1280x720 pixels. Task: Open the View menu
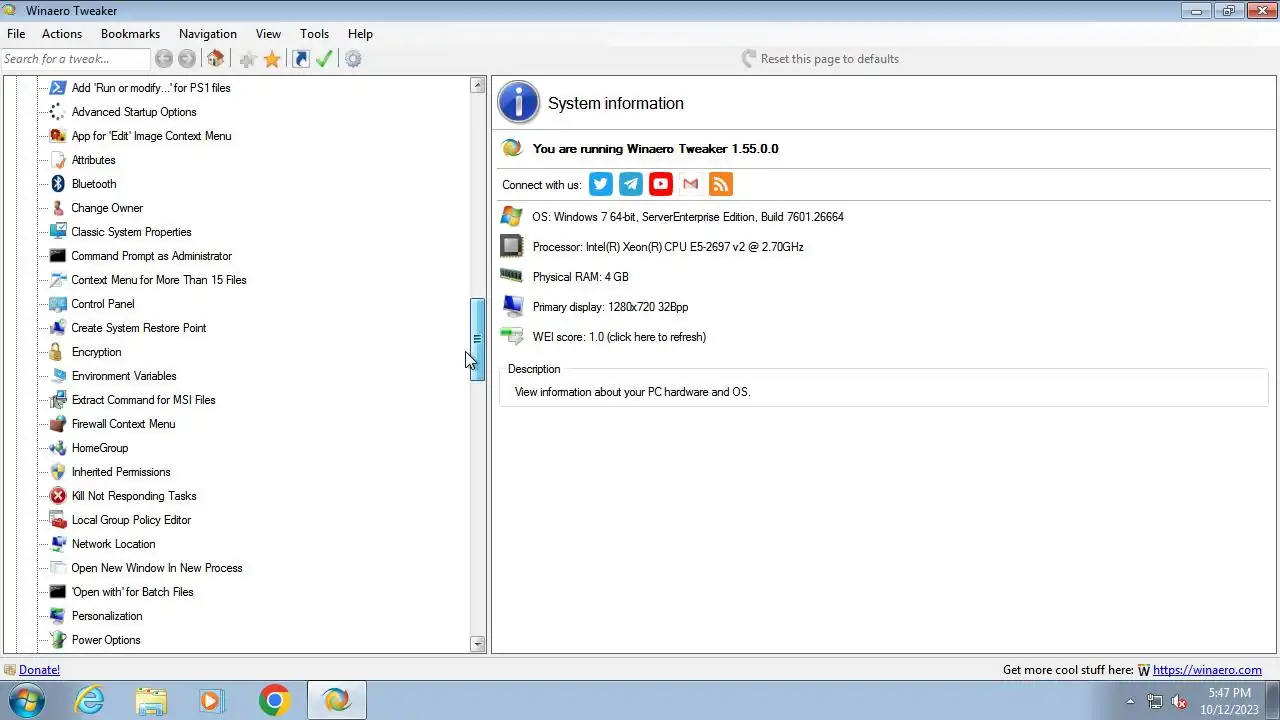(x=268, y=34)
